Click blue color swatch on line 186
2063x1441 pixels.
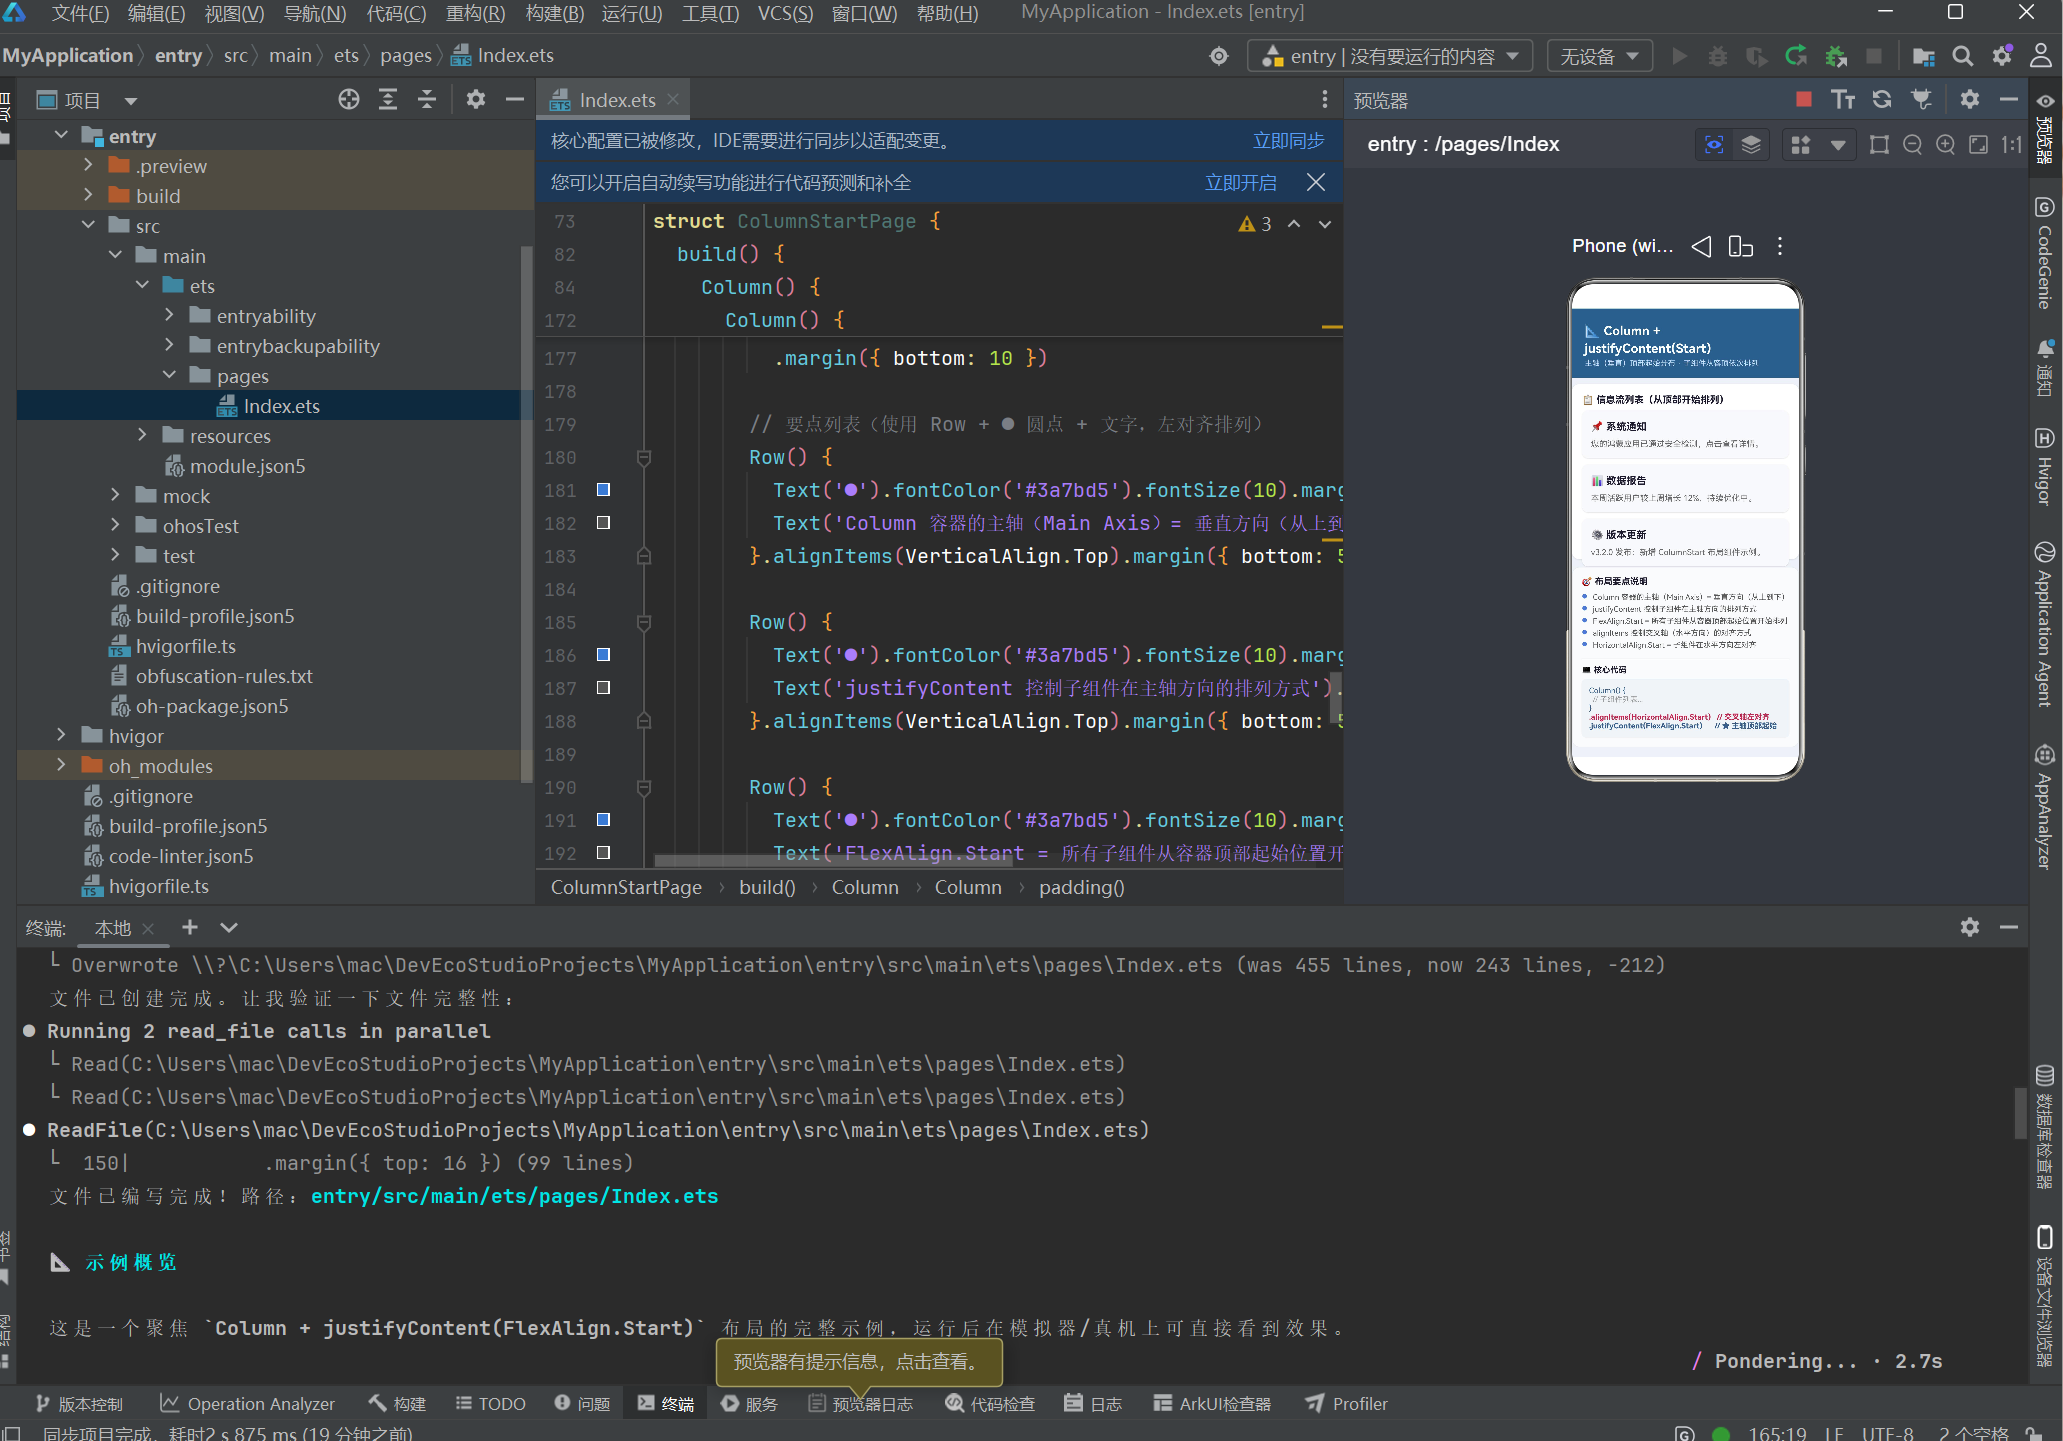(603, 655)
